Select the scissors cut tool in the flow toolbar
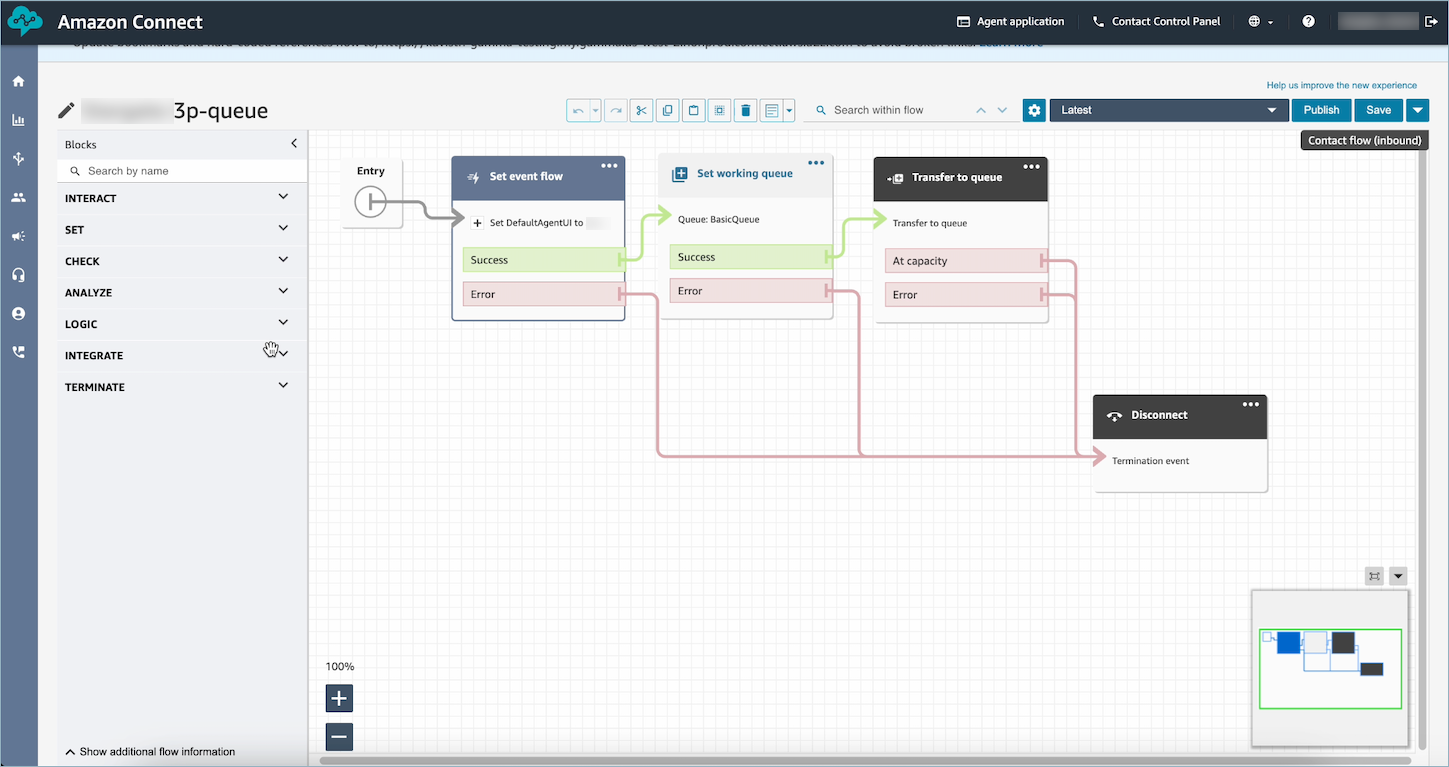The image size is (1449, 767). pos(641,110)
